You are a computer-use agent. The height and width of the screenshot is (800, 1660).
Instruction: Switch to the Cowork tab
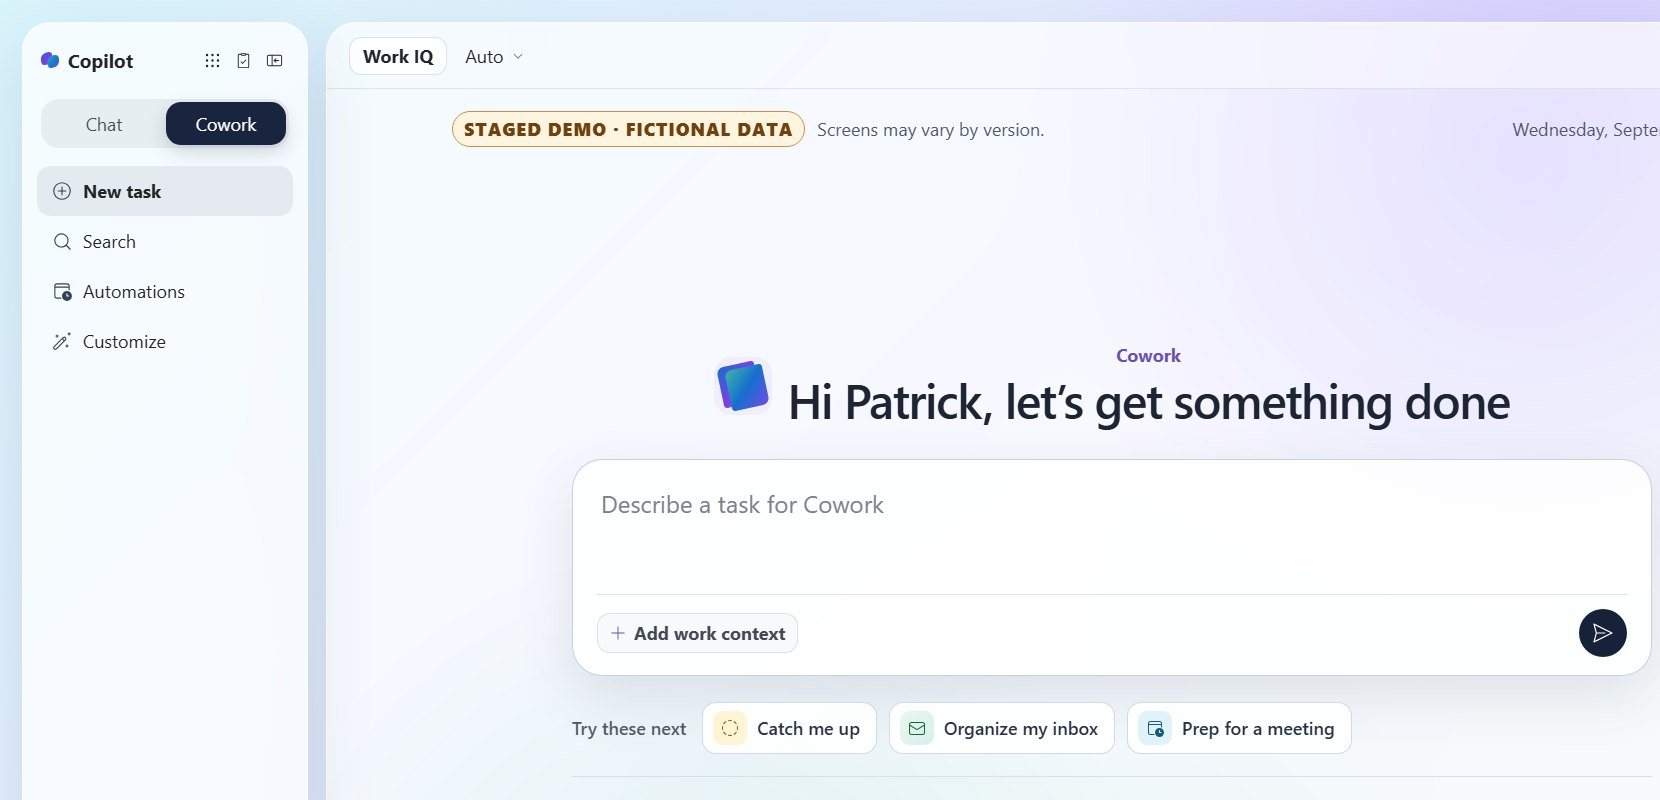click(x=226, y=124)
